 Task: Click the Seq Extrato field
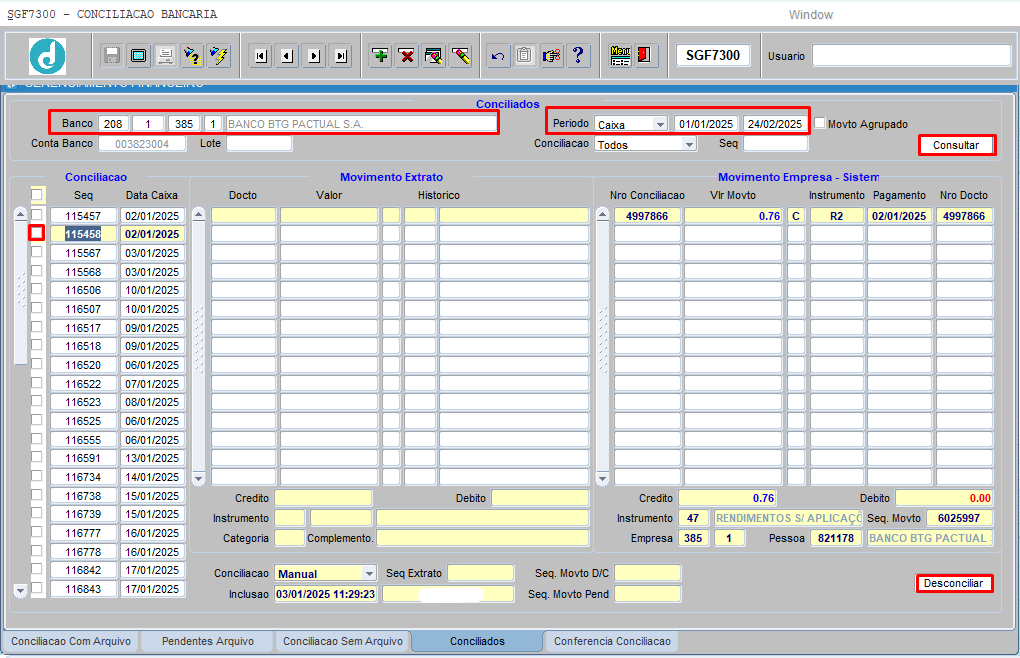coord(481,573)
